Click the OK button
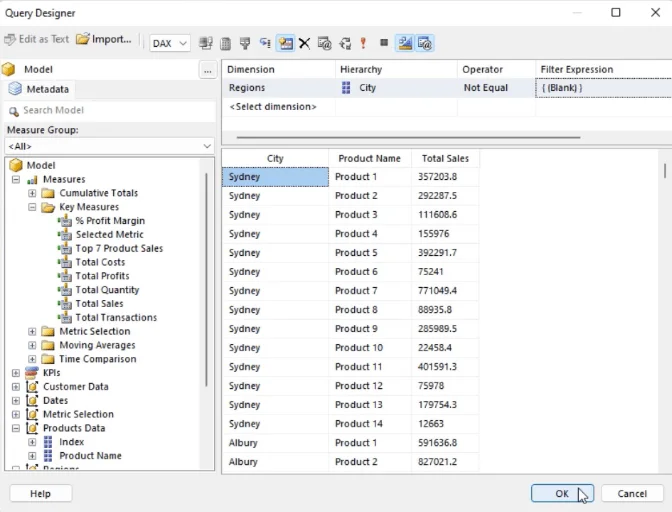 (562, 494)
